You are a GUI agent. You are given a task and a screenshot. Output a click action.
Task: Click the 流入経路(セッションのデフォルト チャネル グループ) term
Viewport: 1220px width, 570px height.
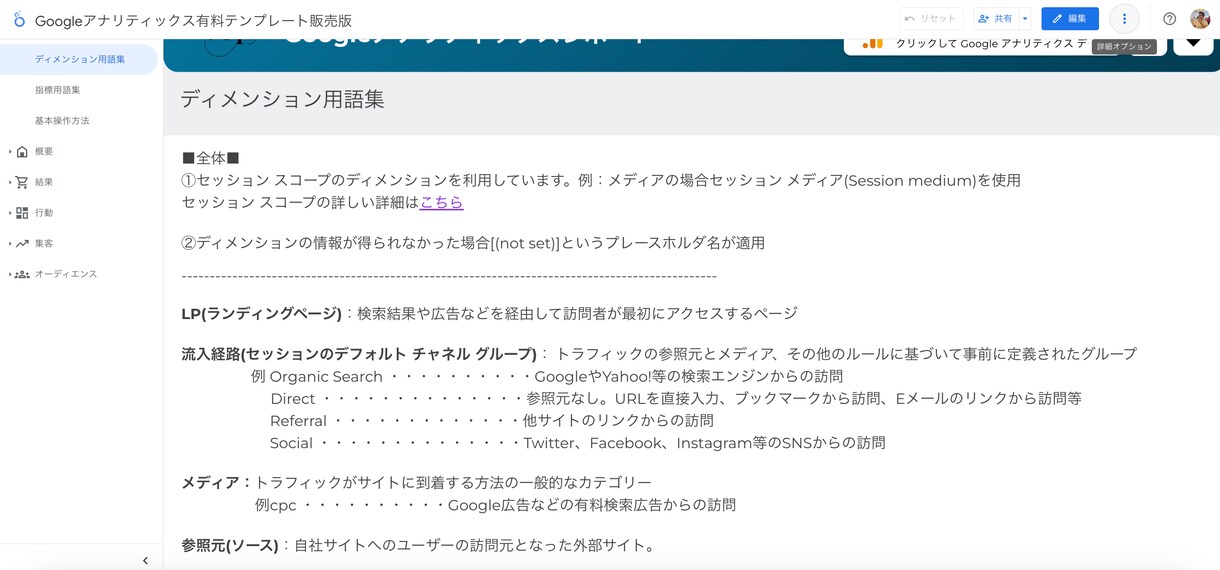[359, 353]
